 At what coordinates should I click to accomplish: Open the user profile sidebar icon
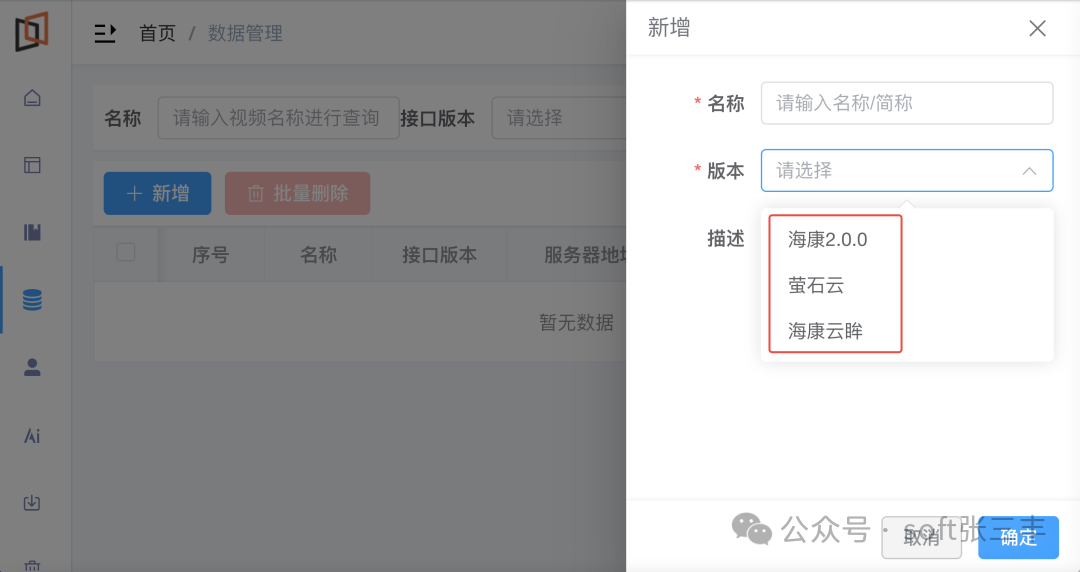pos(32,367)
